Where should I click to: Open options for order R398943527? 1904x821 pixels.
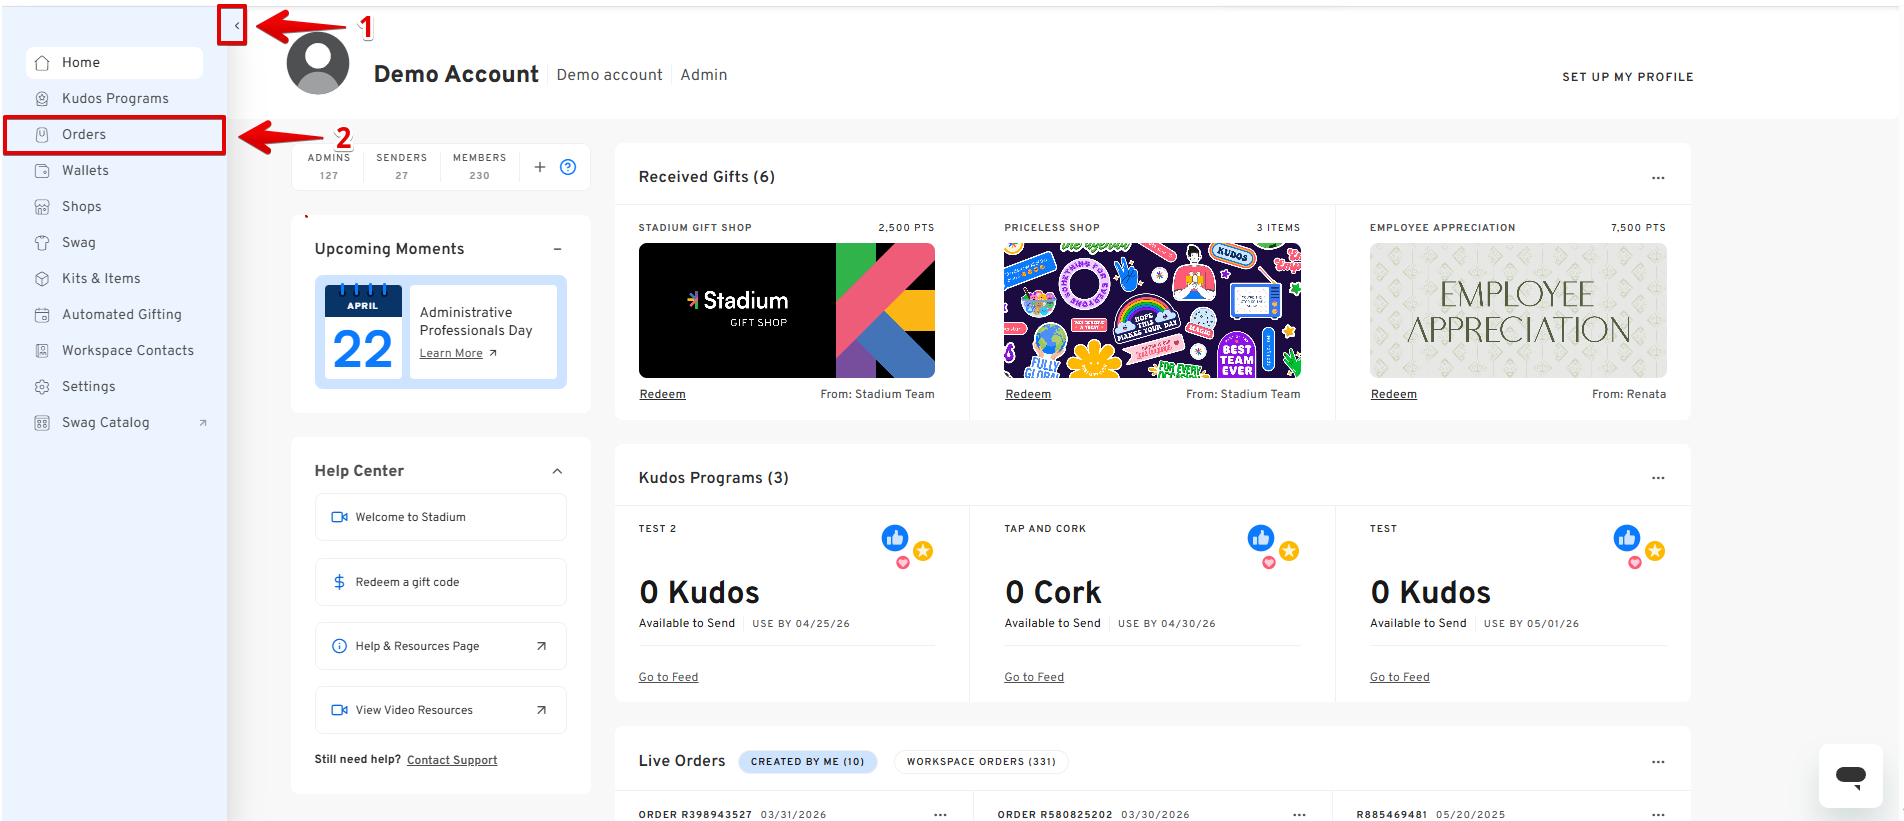939,814
